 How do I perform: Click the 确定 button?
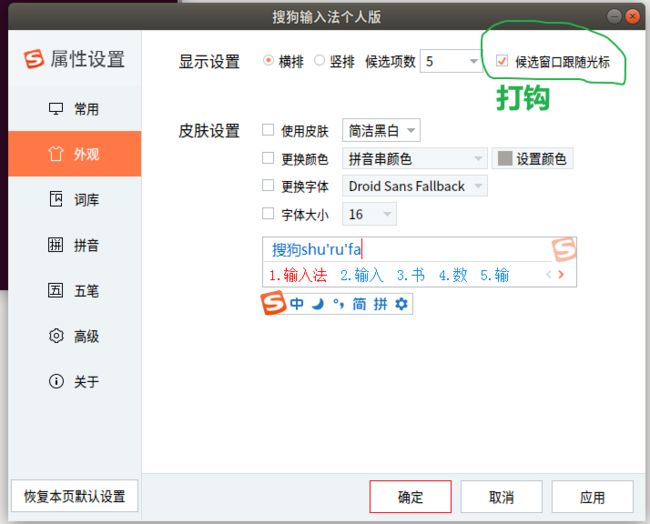(410, 497)
